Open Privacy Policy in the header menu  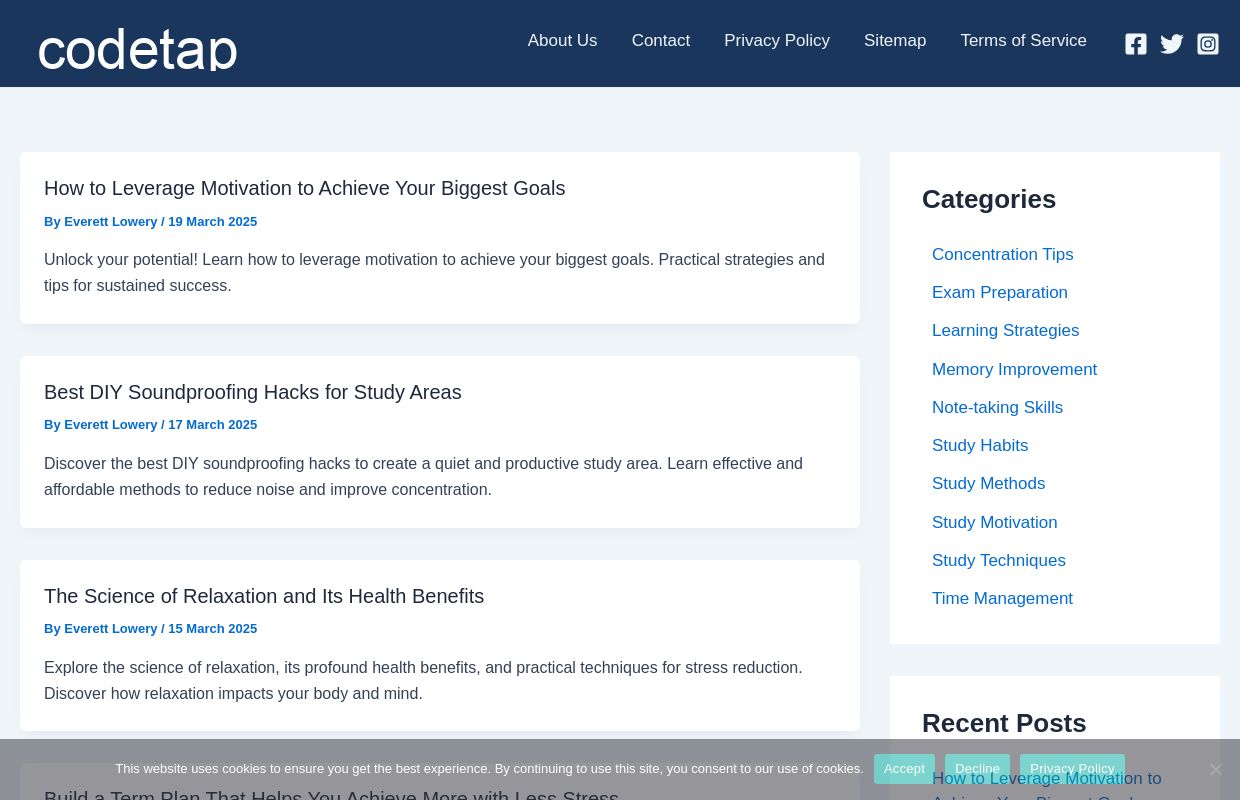pos(777,41)
